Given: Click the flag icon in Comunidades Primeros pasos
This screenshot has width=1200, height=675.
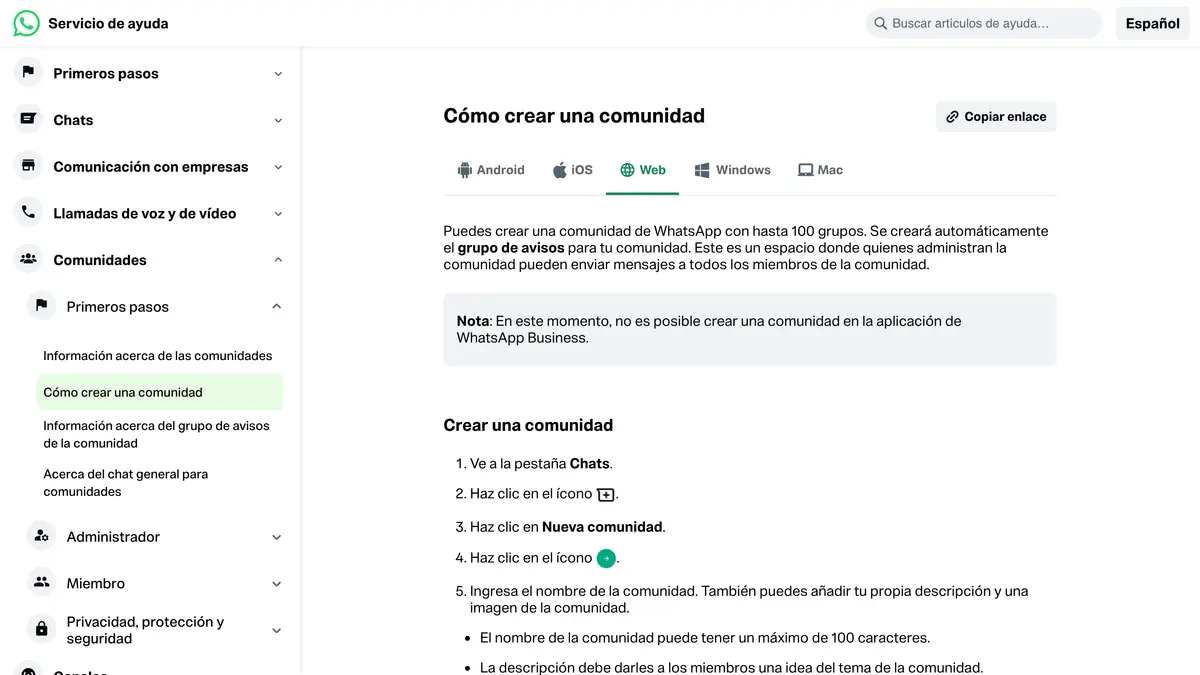Looking at the screenshot, I should (x=41, y=306).
